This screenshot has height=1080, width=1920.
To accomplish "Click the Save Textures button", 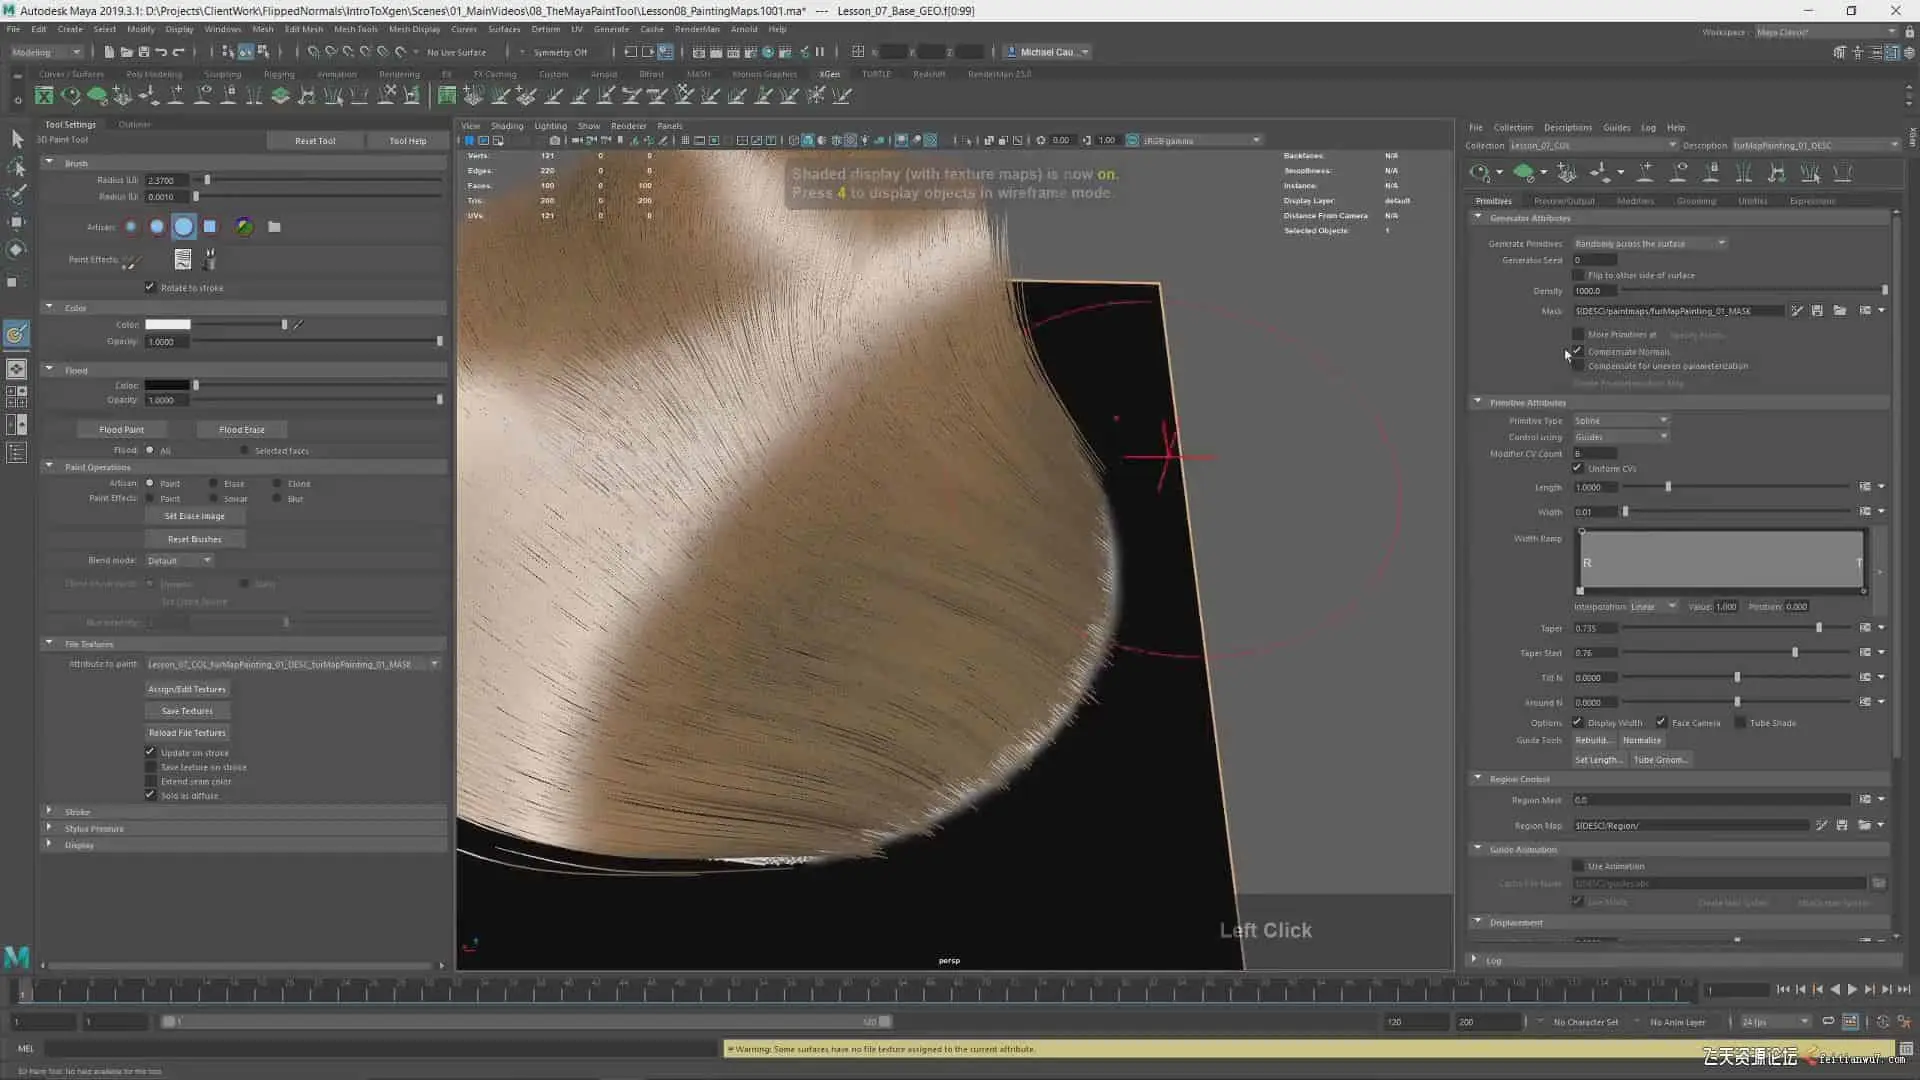I will (187, 711).
